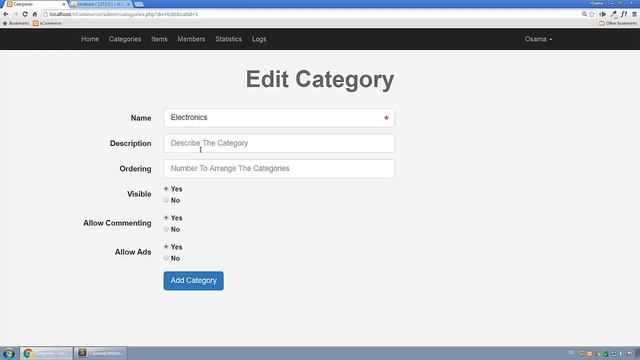The image size is (640, 360).
Task: Click the zoom magnifier icon in address bar
Action: (x=584, y=14)
